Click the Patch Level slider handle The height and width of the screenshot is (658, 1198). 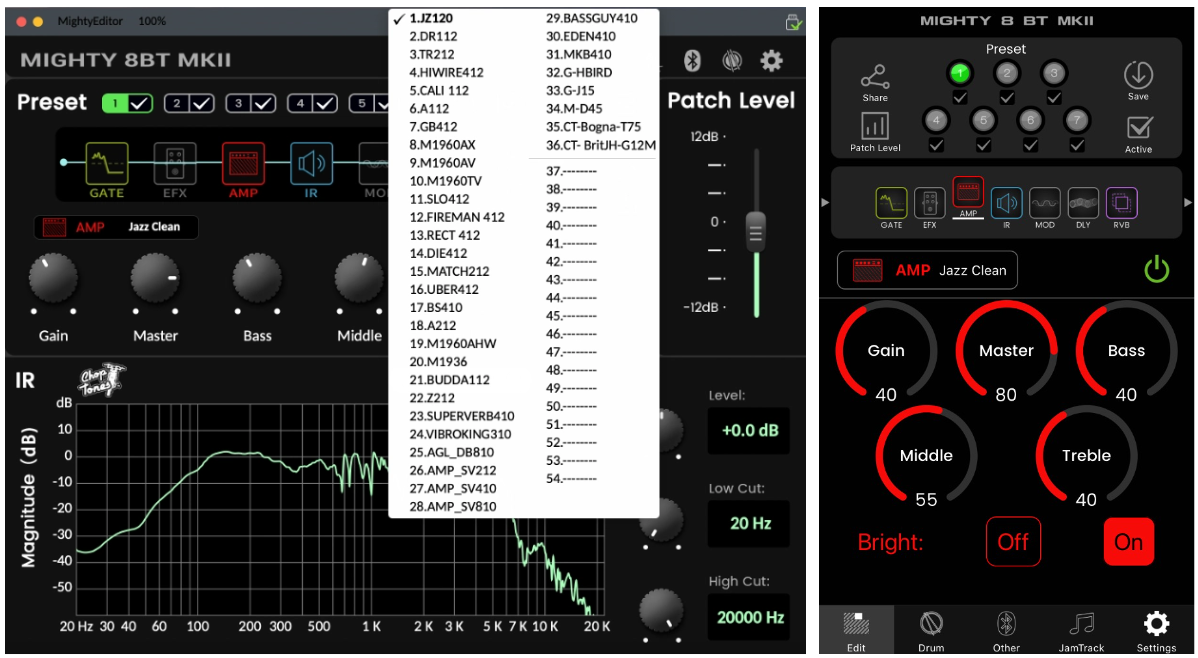click(x=755, y=231)
